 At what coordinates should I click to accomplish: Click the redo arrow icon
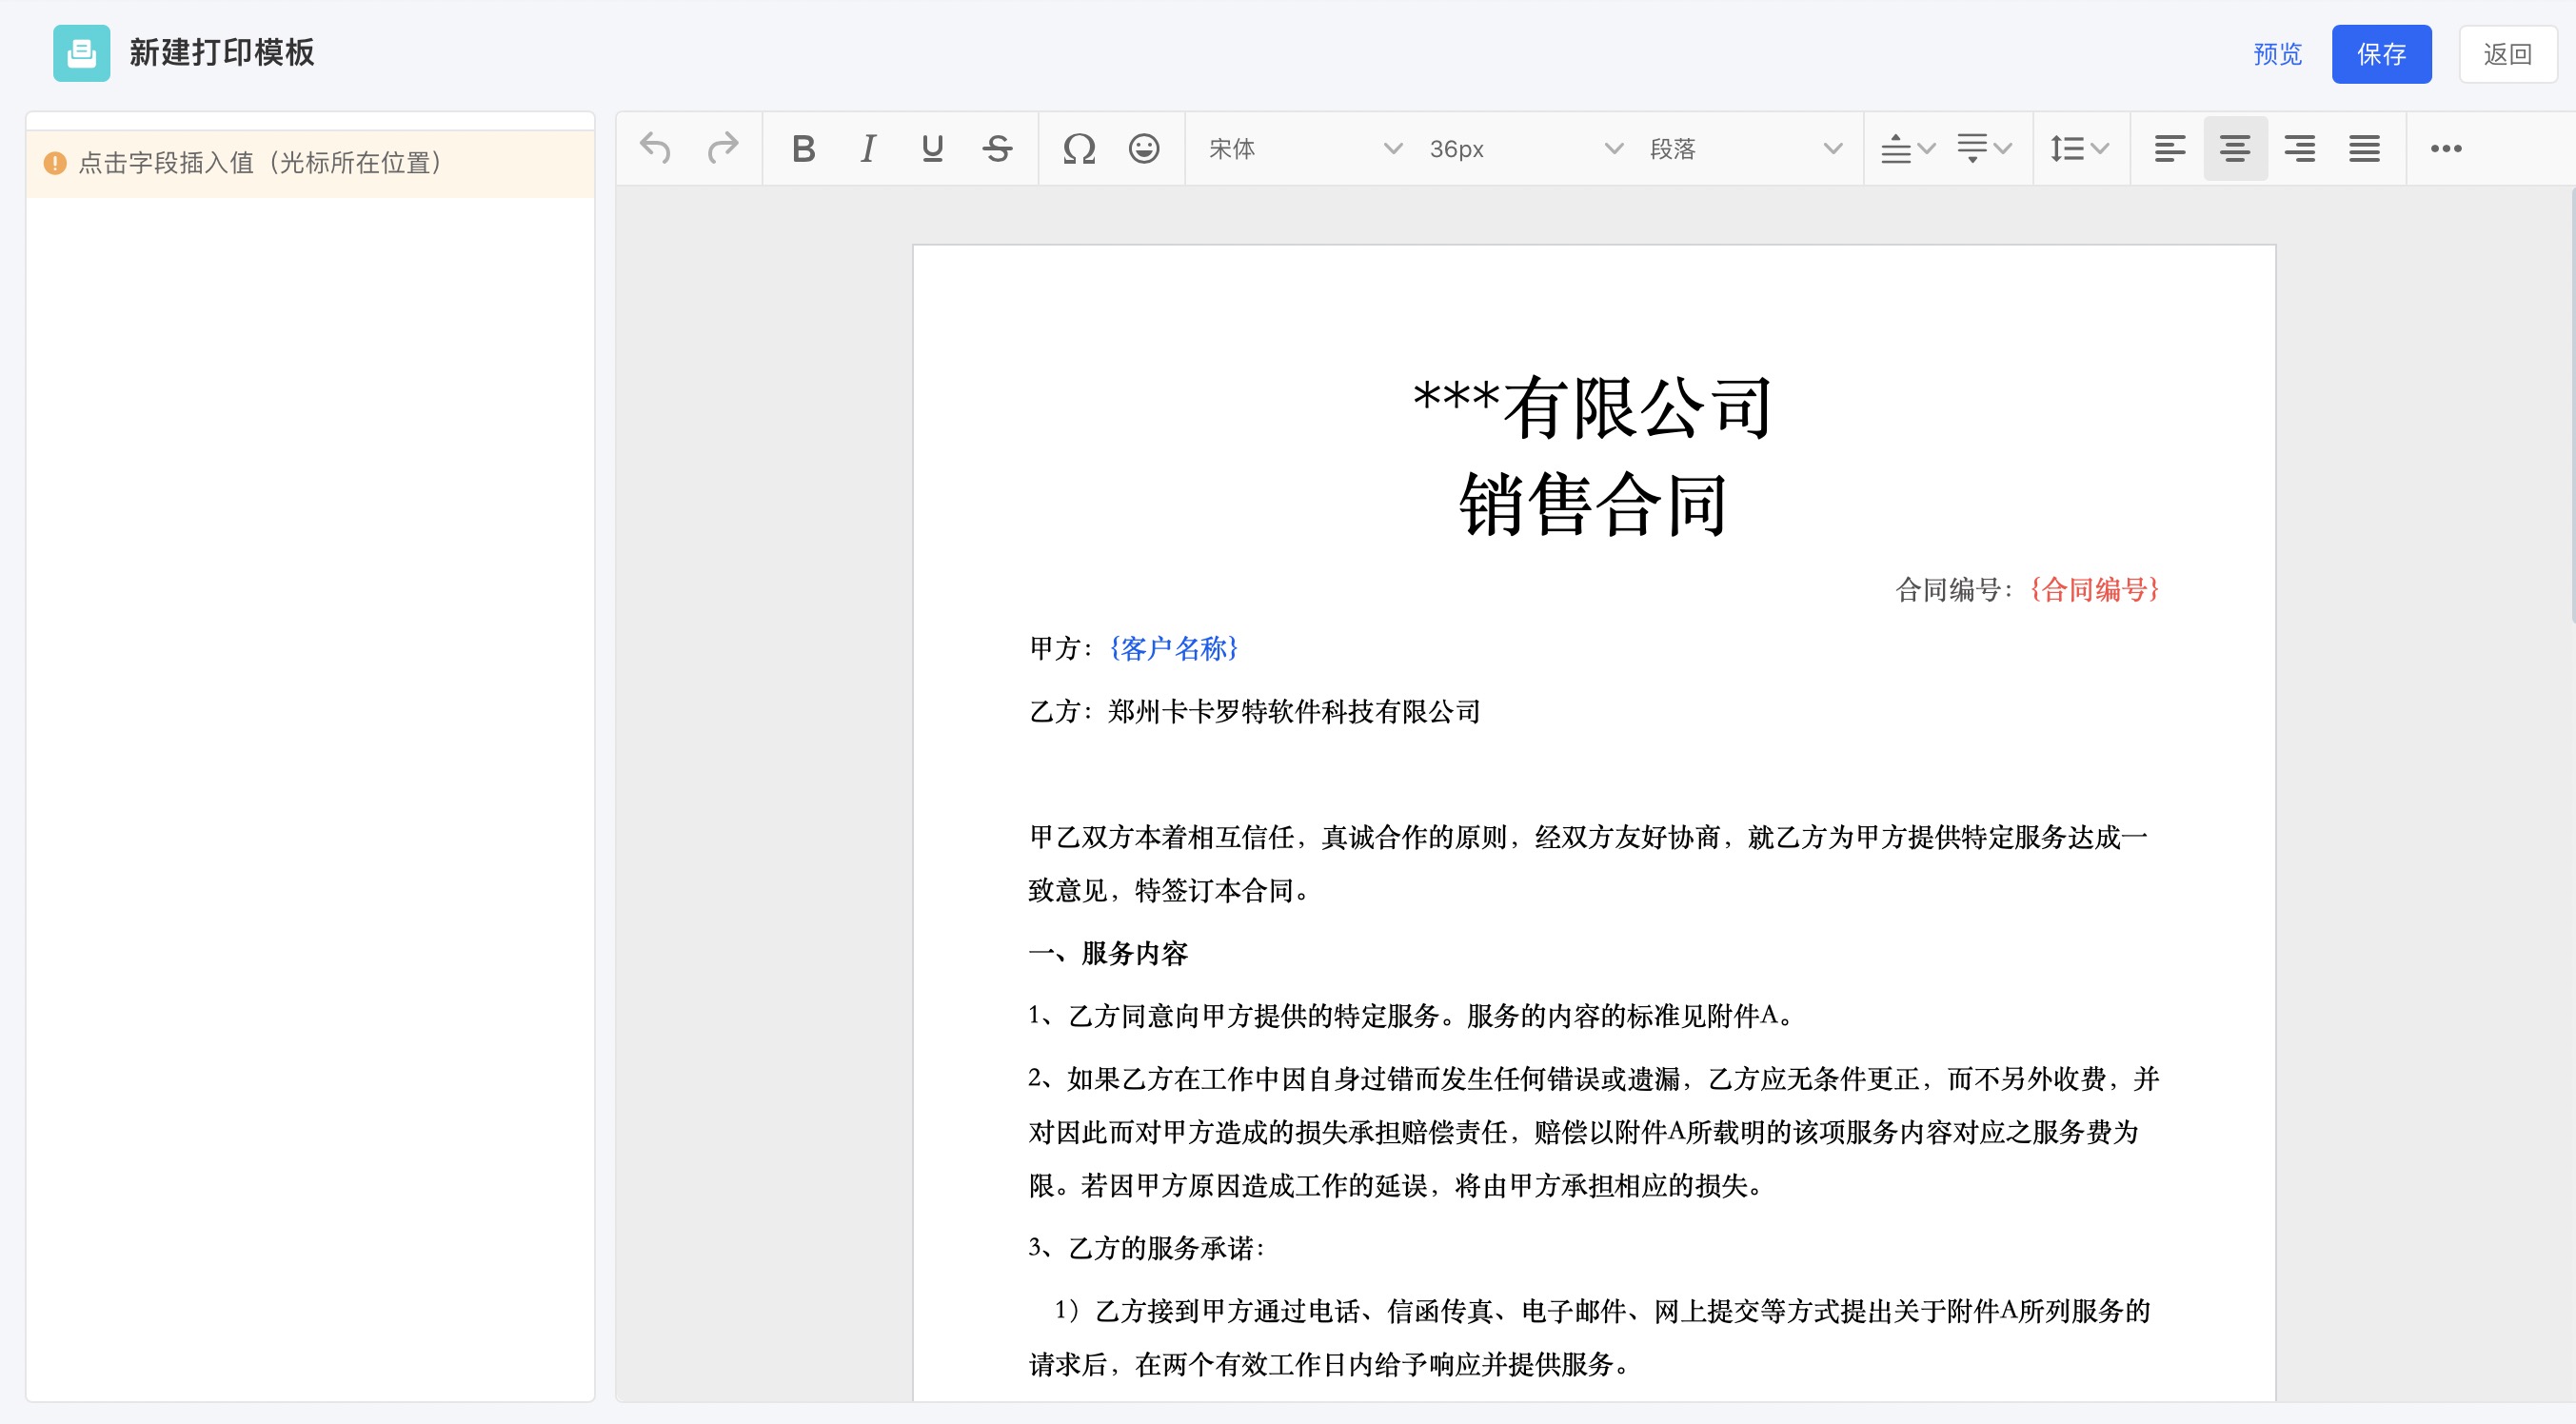point(722,148)
